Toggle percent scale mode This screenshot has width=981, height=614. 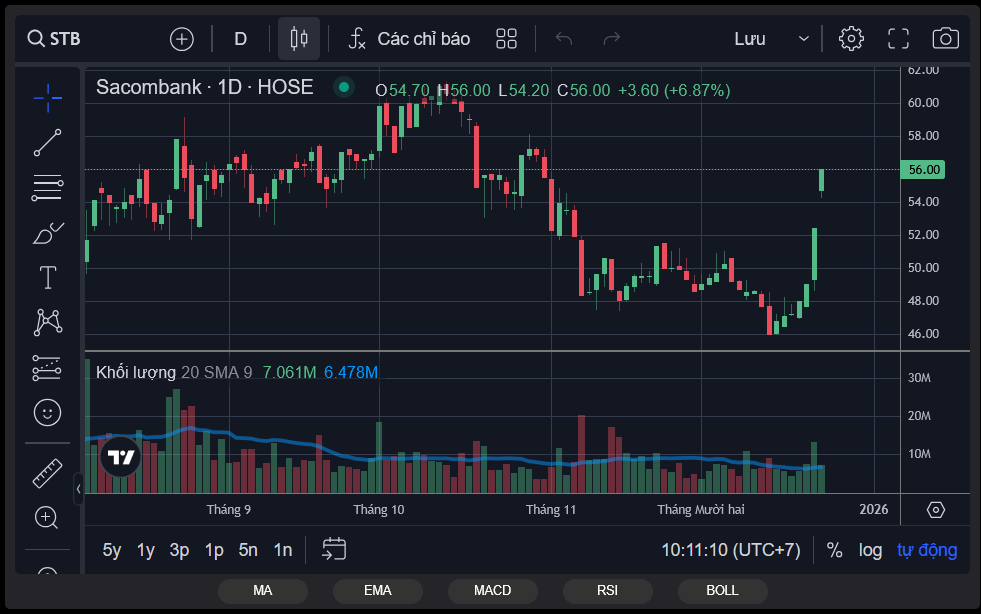[x=834, y=550]
